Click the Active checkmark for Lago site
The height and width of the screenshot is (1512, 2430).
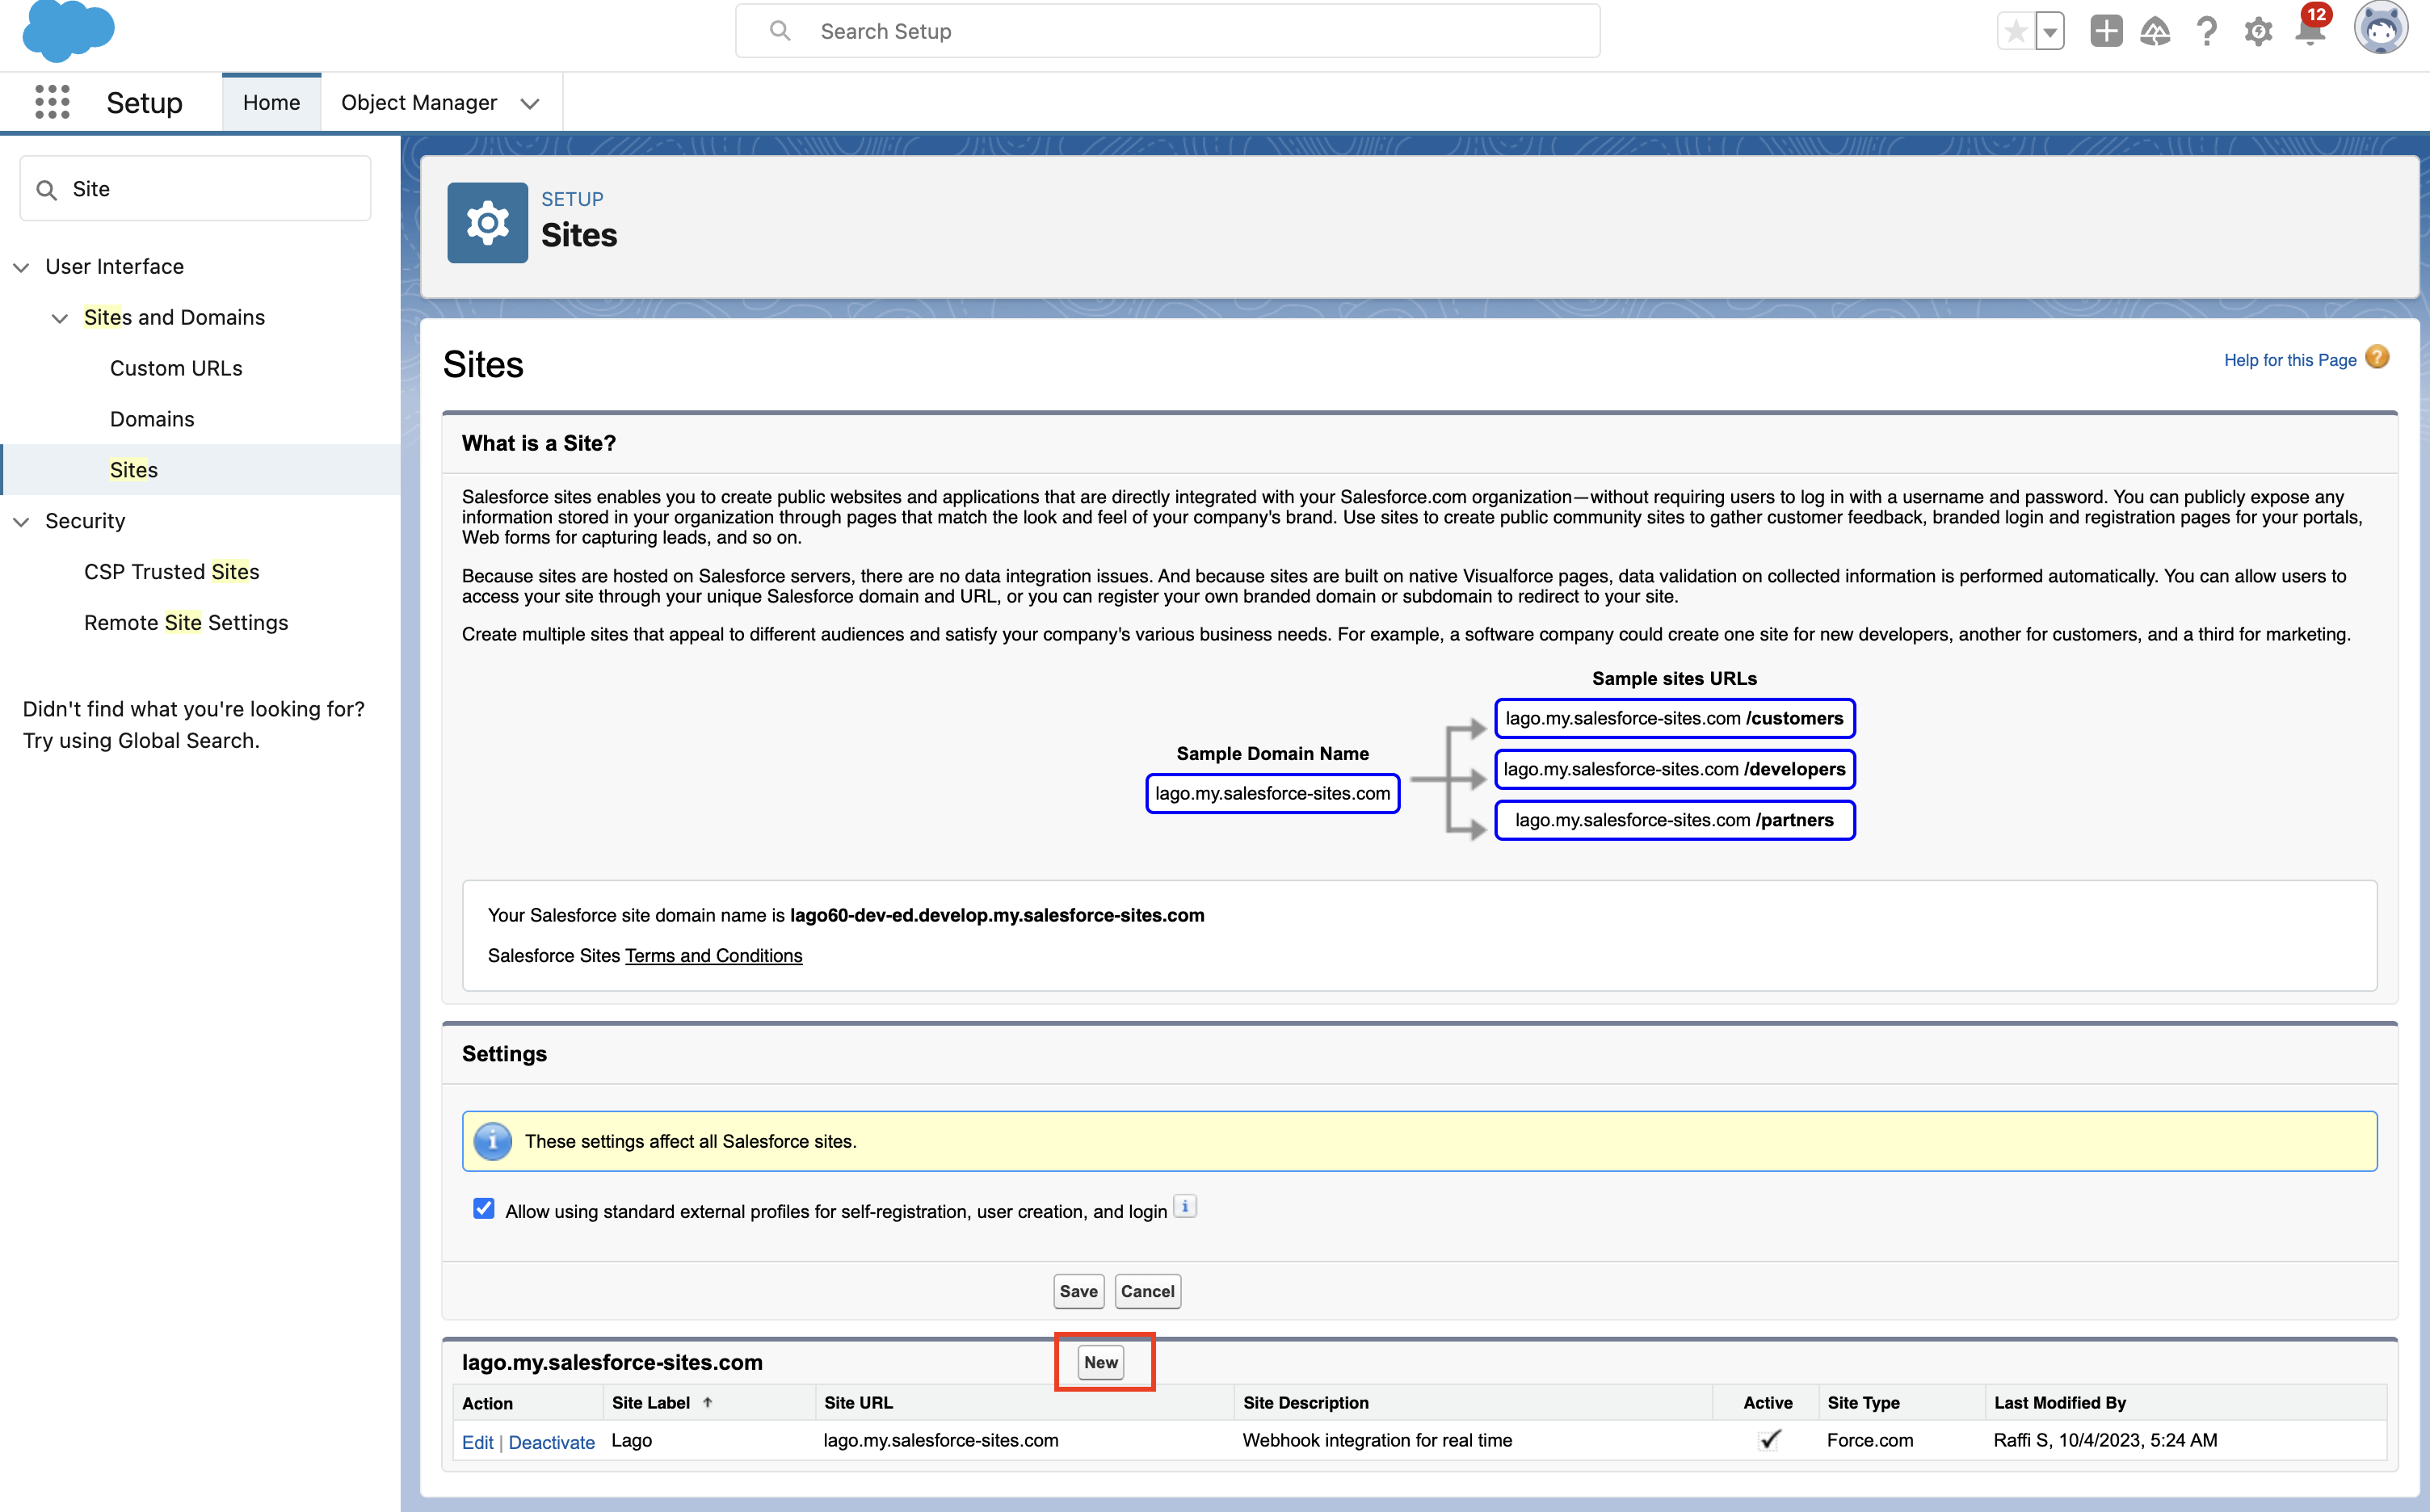(x=1769, y=1439)
